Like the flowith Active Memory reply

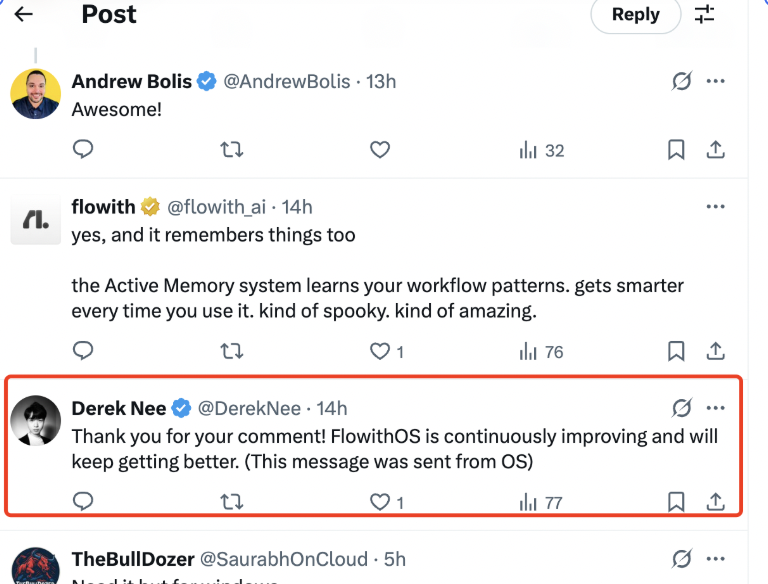tap(380, 351)
